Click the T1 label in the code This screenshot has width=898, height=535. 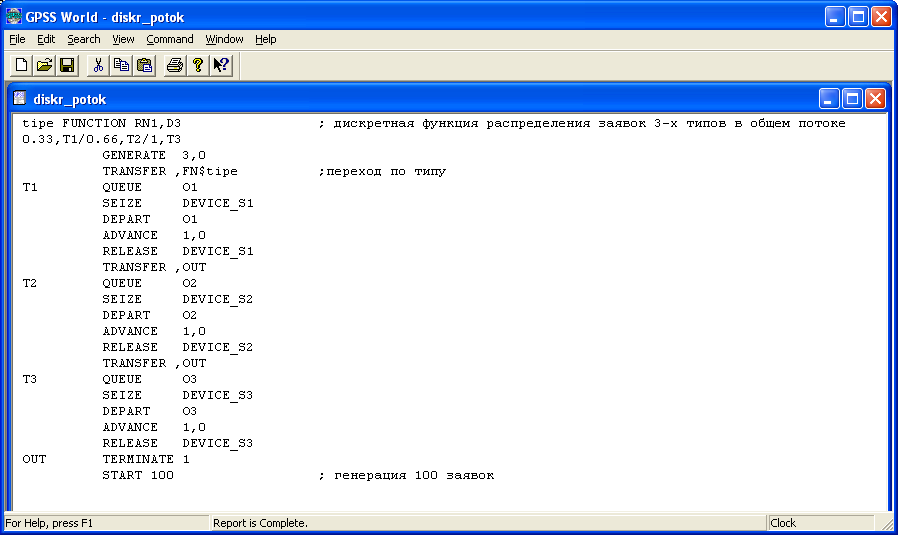30,187
